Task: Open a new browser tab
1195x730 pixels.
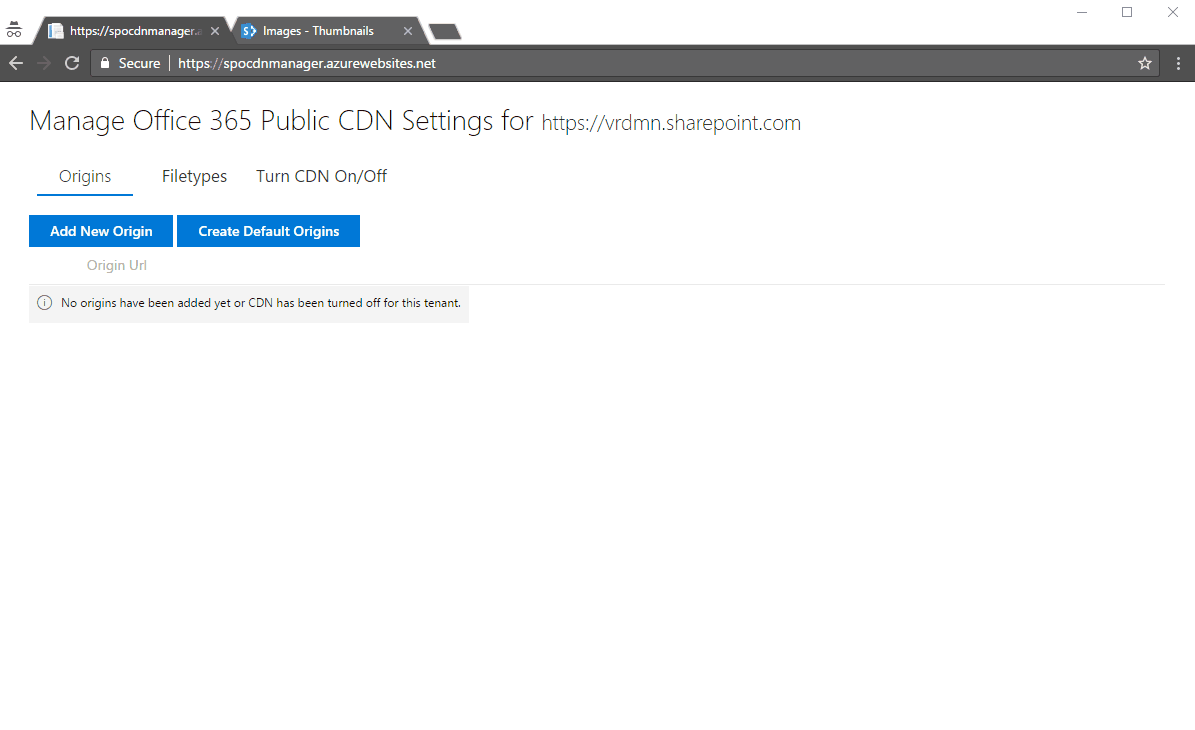Action: coord(445,31)
